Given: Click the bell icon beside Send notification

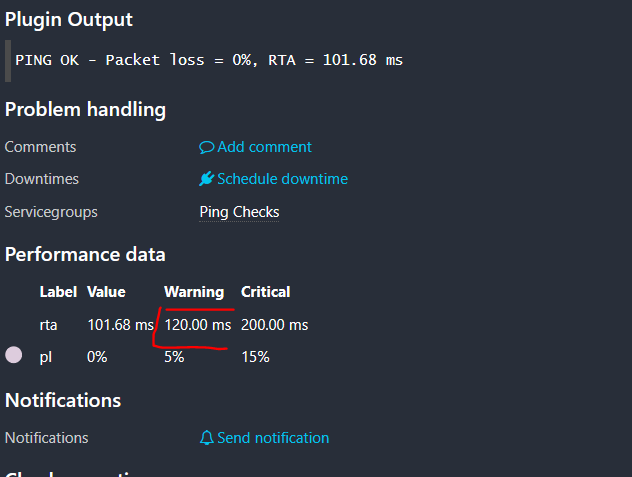Looking at the screenshot, I should point(207,438).
